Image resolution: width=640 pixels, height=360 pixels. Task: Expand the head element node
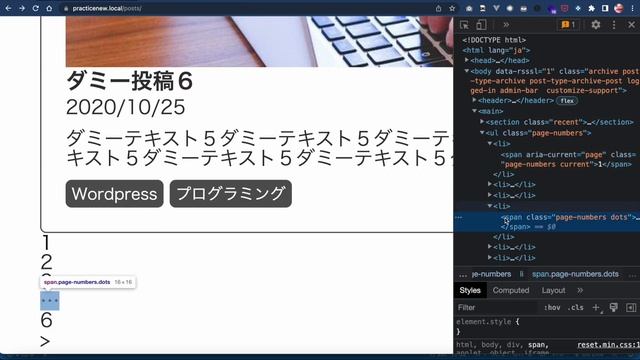tap(467, 60)
